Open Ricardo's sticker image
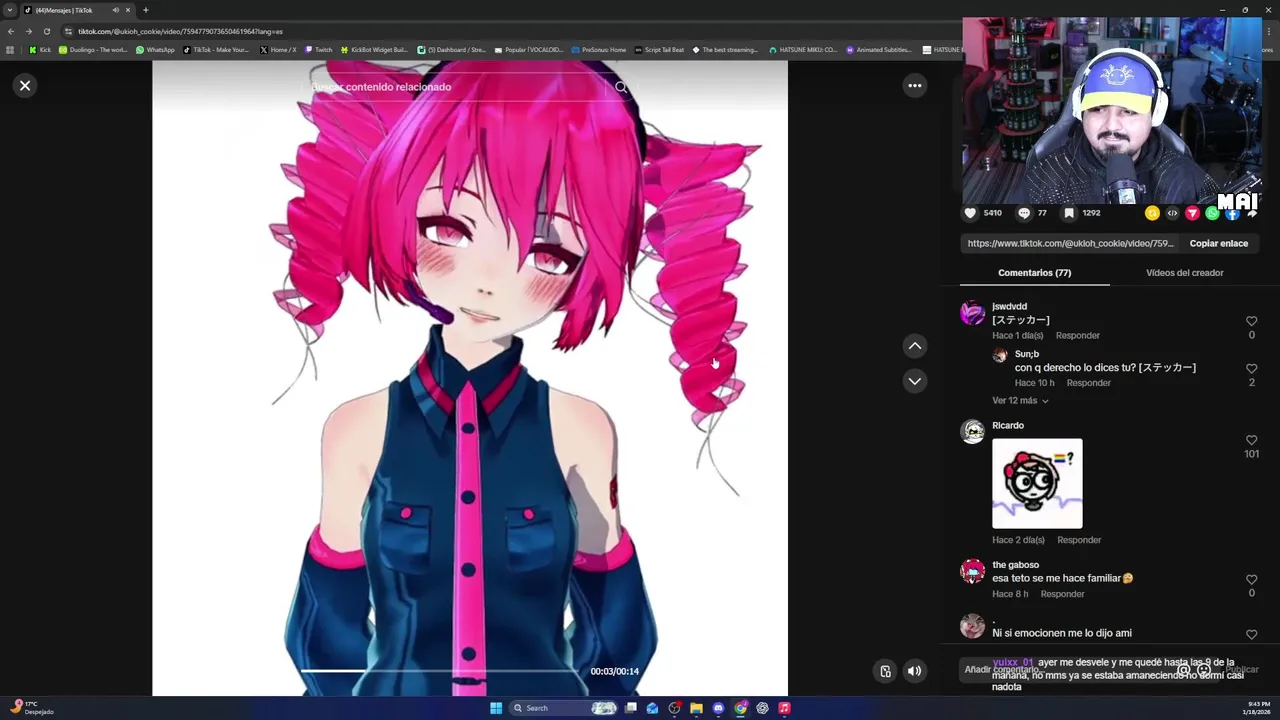Image resolution: width=1280 pixels, height=720 pixels. pos(1037,483)
